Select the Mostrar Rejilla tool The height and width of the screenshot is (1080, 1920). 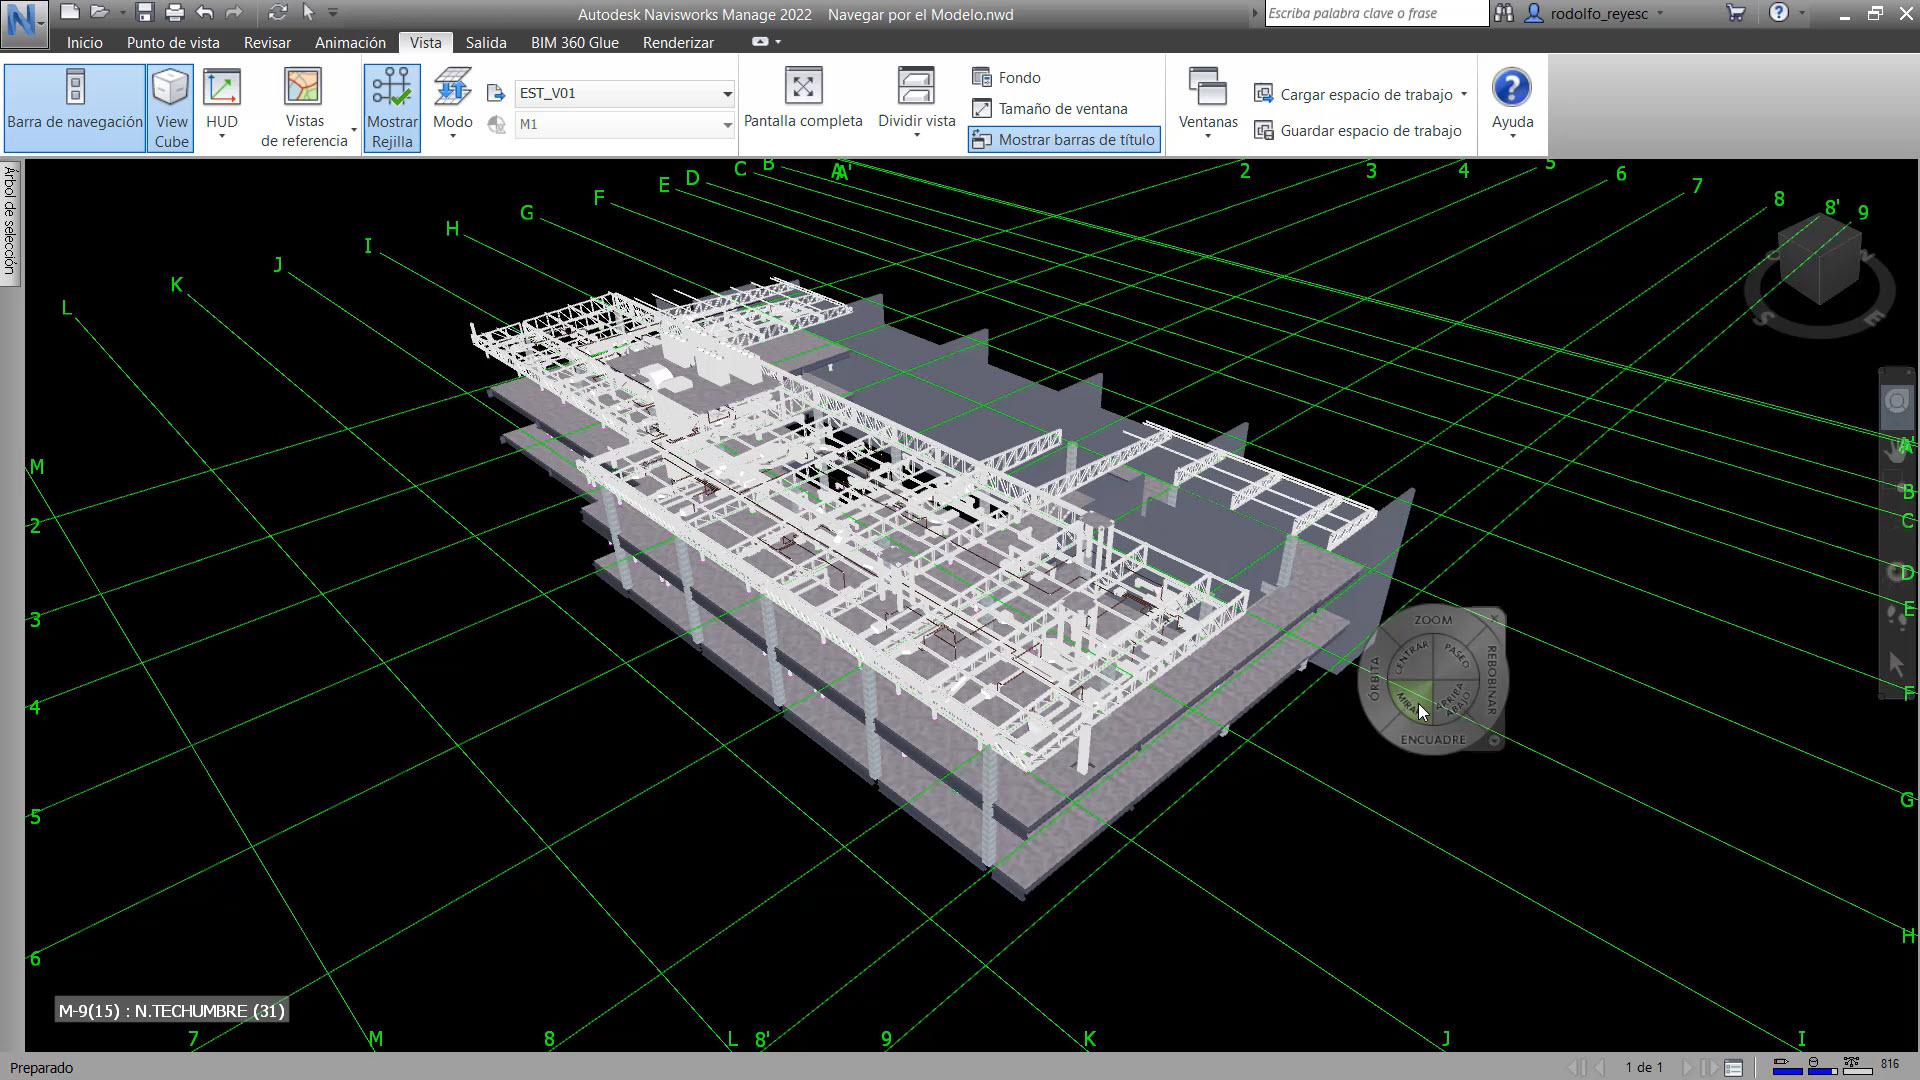(x=391, y=105)
